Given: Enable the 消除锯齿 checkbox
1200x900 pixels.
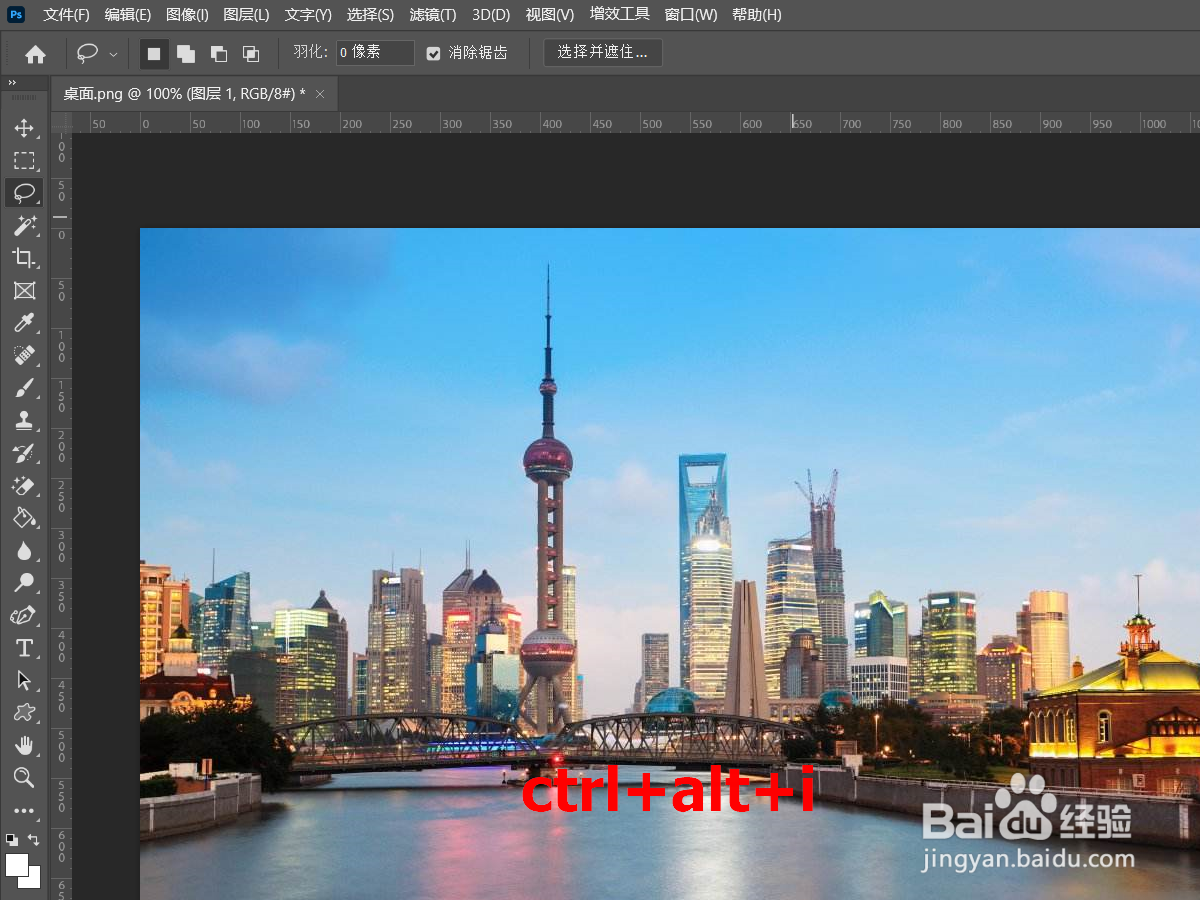Looking at the screenshot, I should (433, 52).
